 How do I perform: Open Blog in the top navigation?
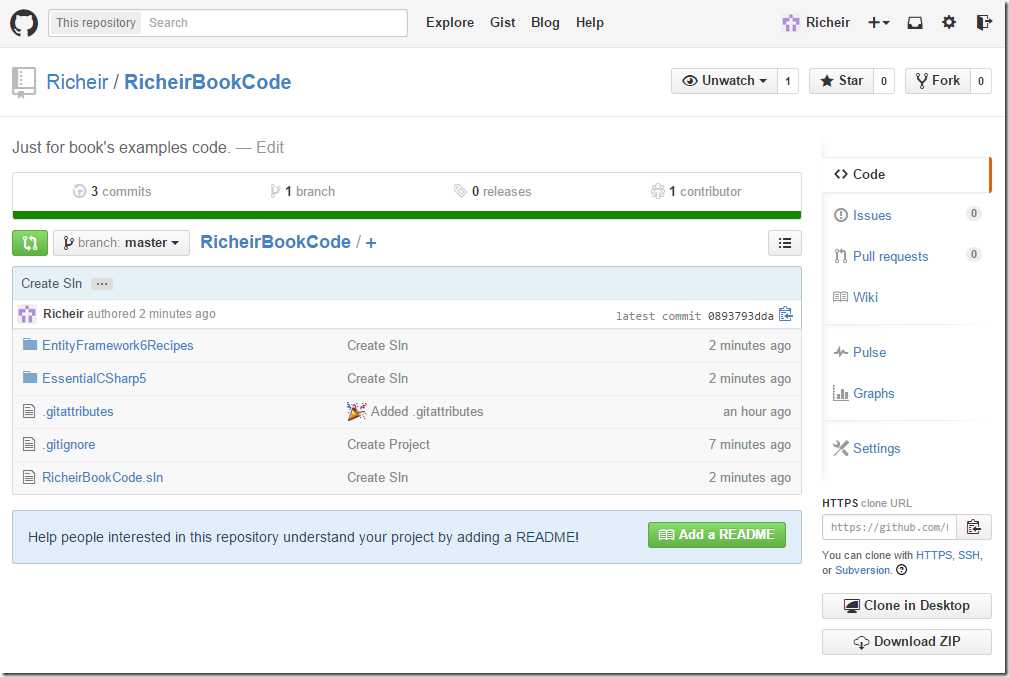pyautogui.click(x=545, y=23)
